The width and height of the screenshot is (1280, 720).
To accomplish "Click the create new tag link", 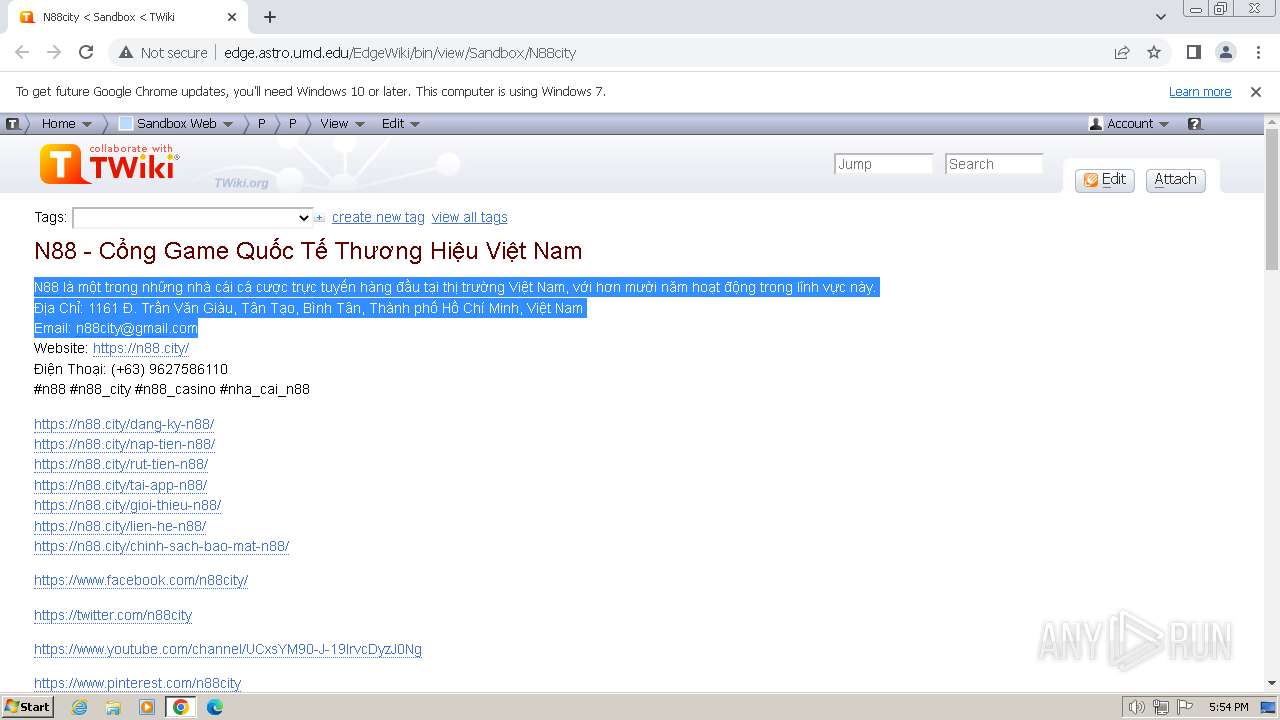I will 378,217.
